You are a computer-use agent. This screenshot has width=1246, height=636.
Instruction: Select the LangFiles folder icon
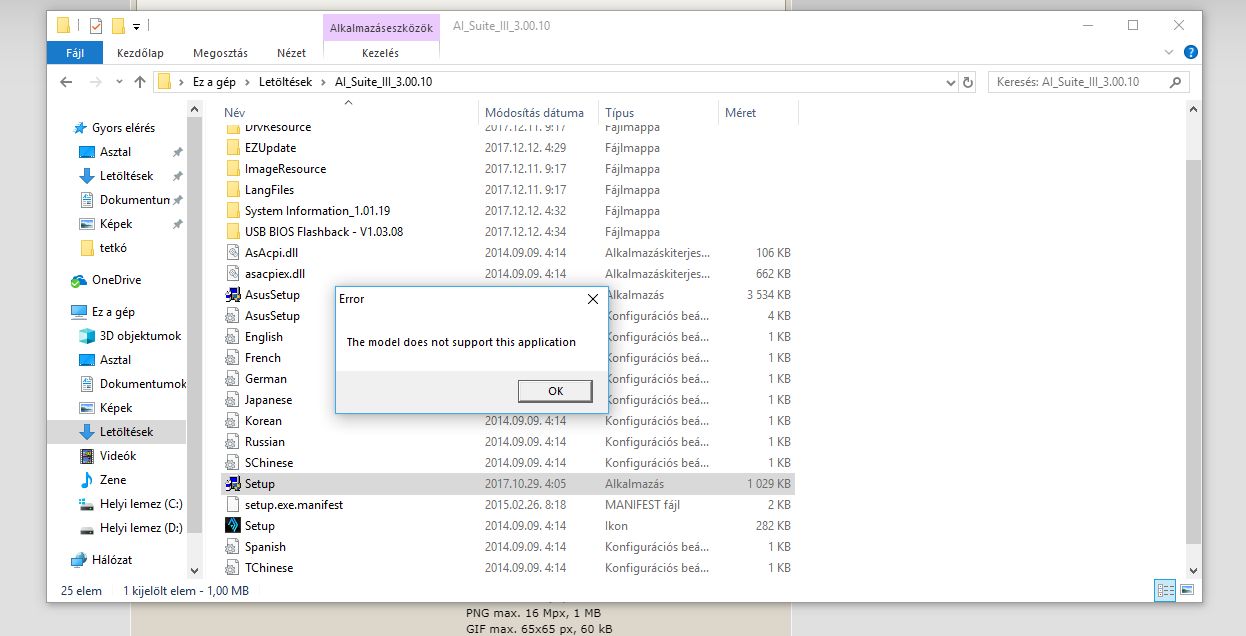click(x=233, y=190)
